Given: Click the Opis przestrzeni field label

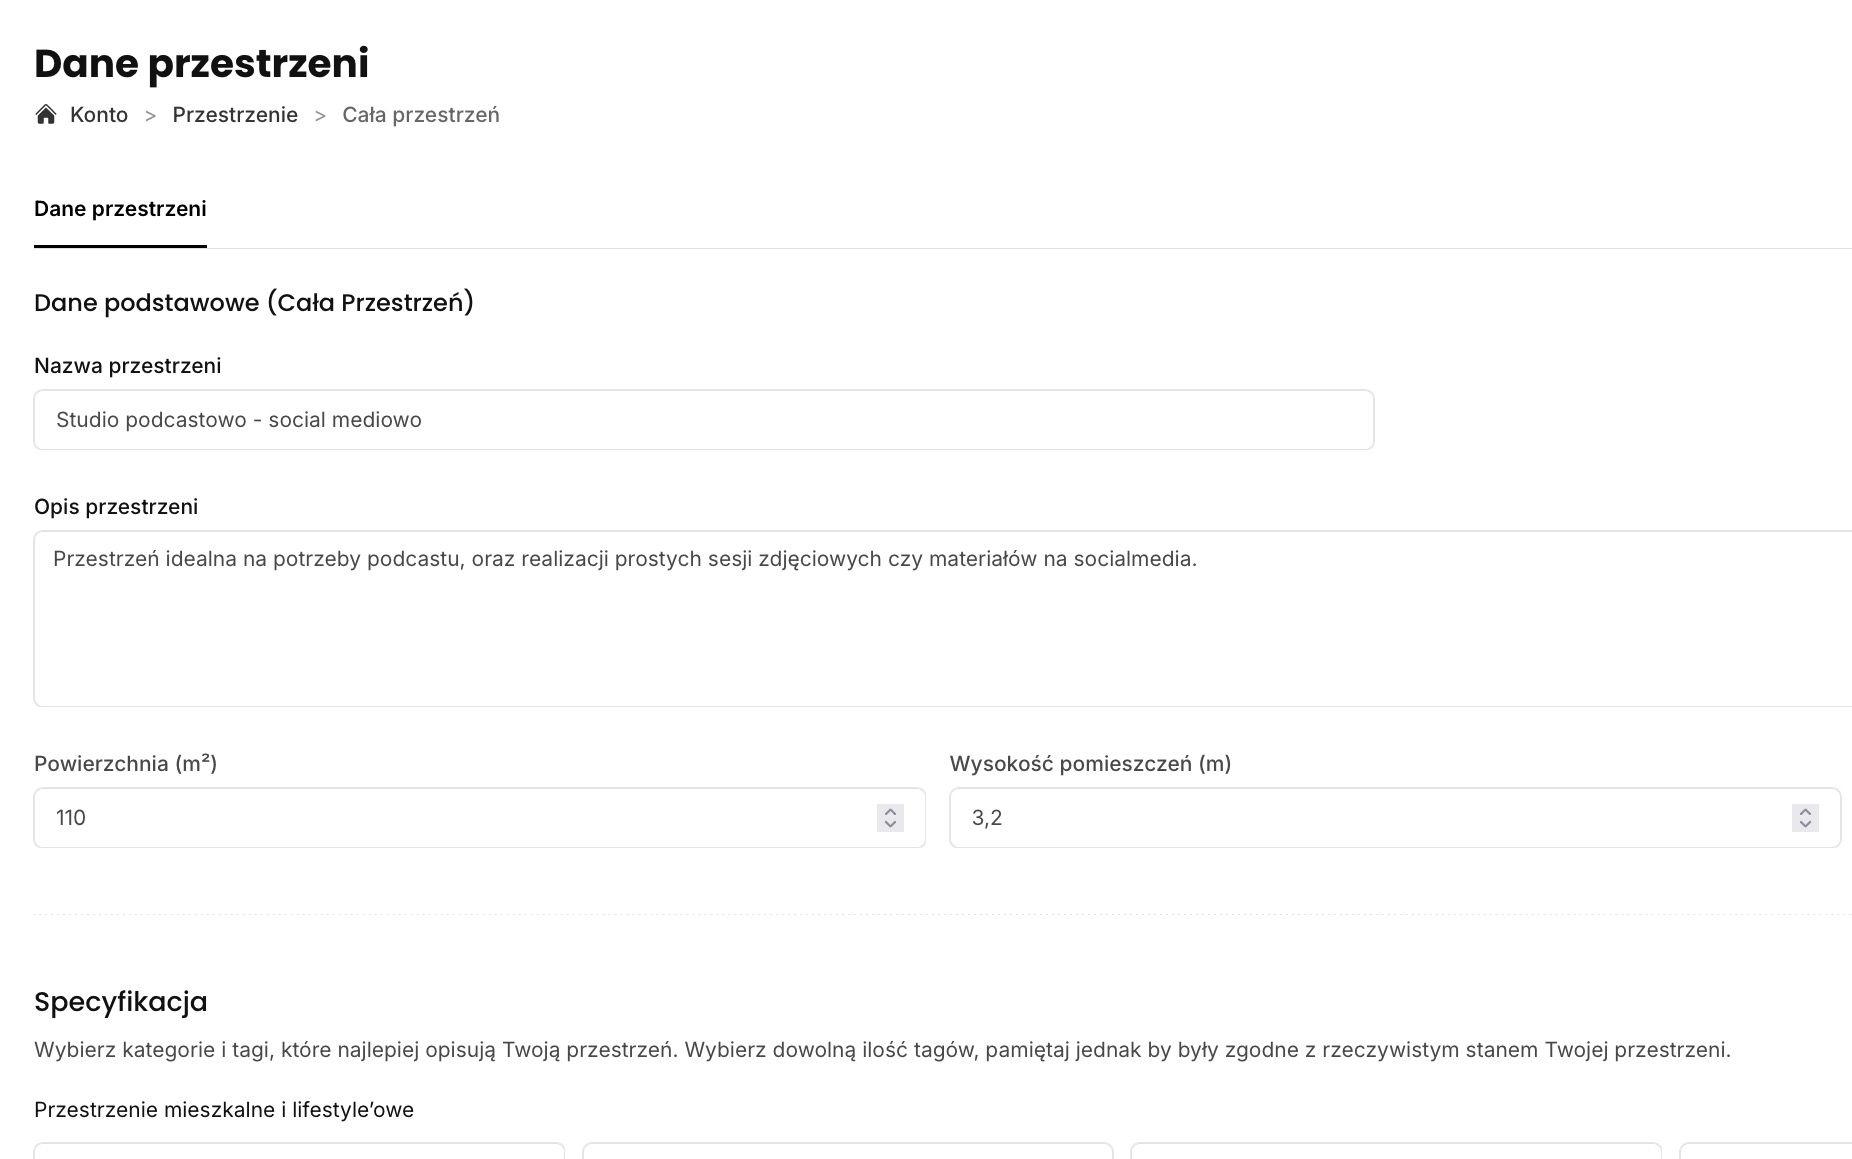Looking at the screenshot, I should coord(116,507).
